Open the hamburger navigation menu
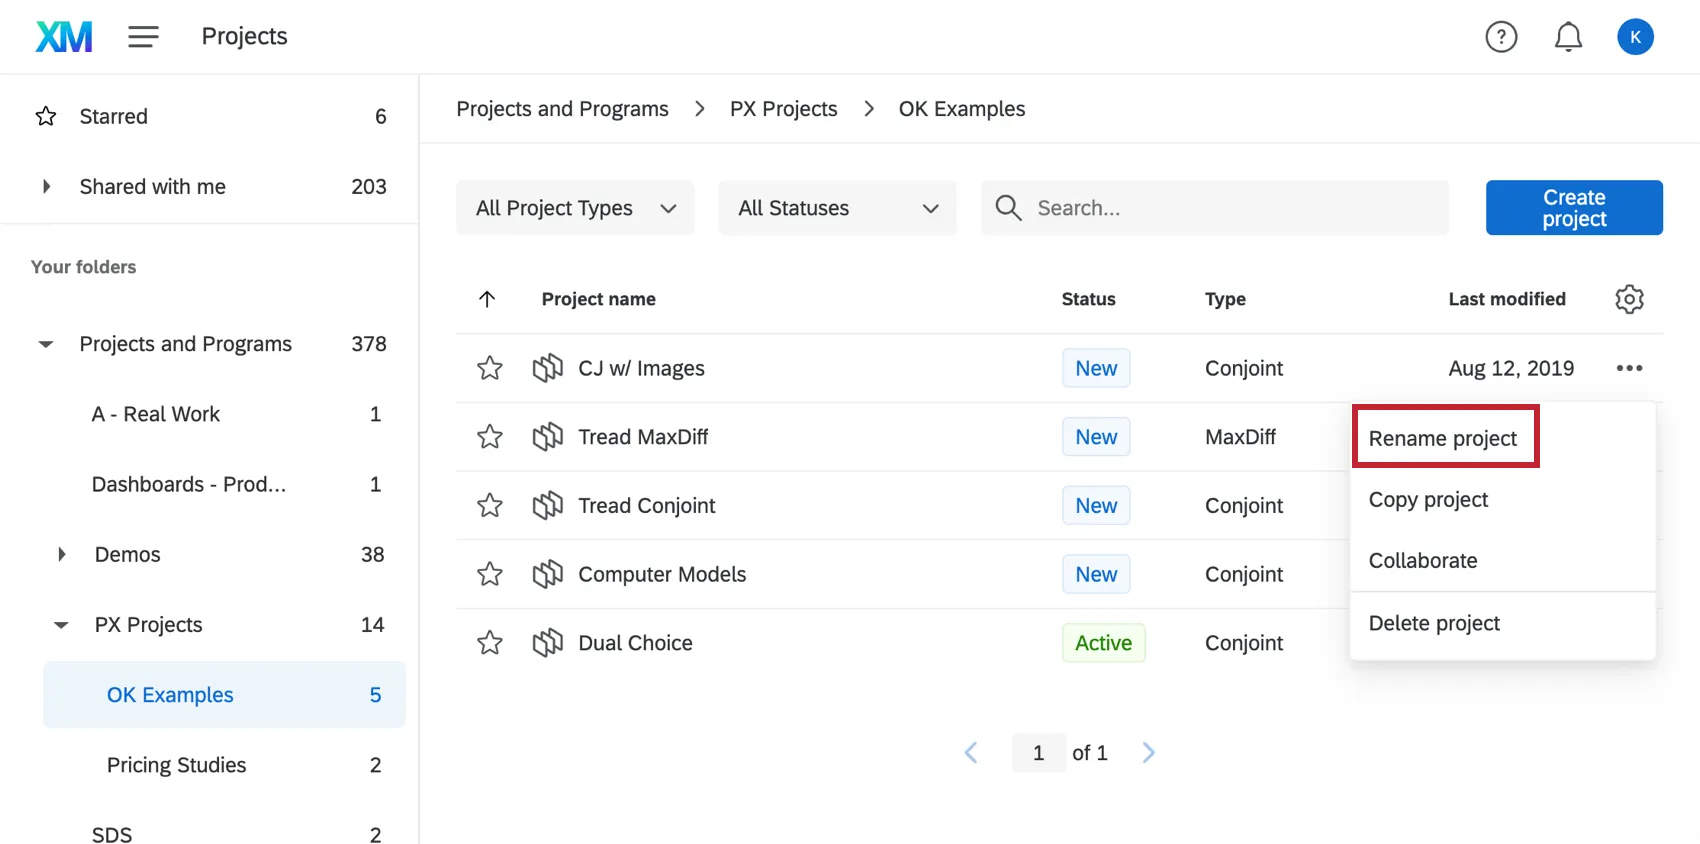Image resolution: width=1700 pixels, height=844 pixels. pos(143,37)
